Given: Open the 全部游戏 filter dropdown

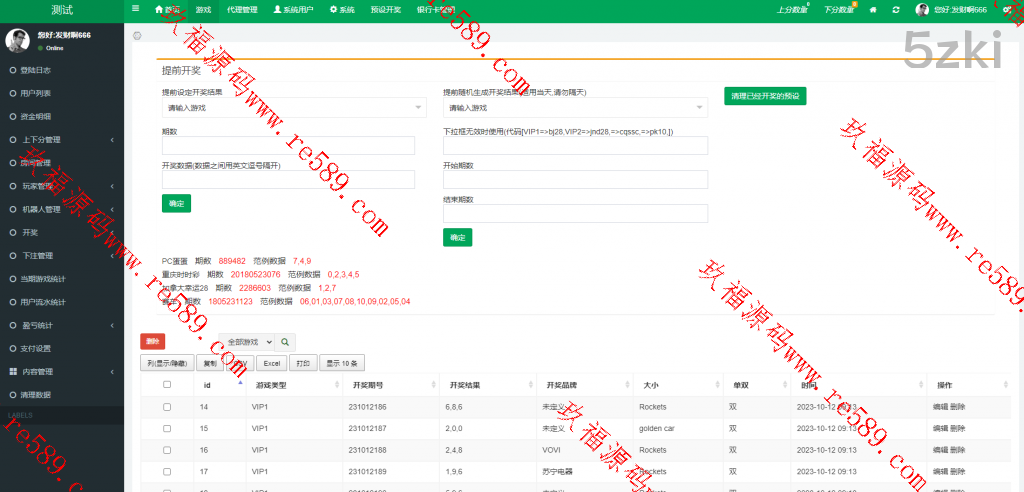Looking at the screenshot, I should [246, 342].
